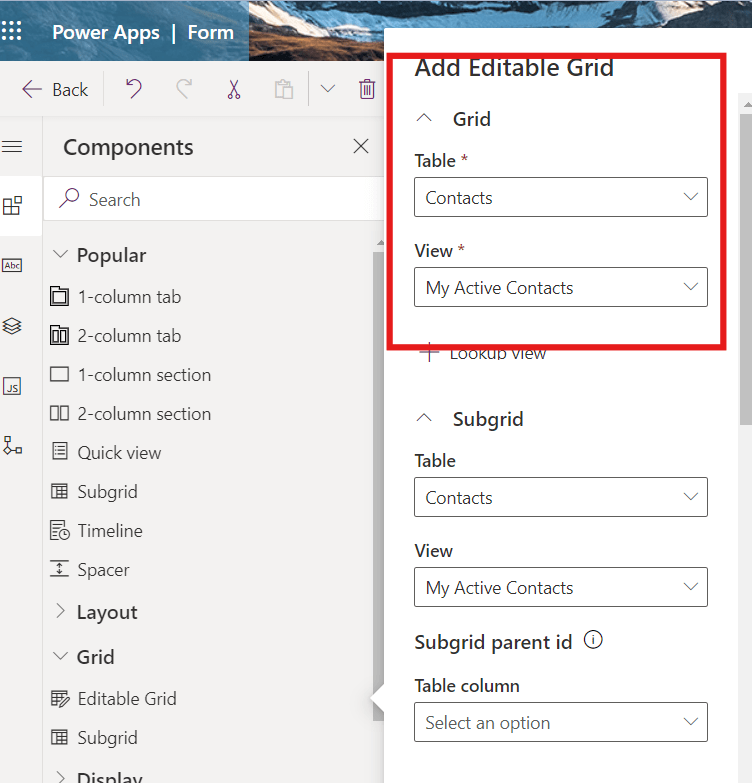The image size is (752, 783).
Task: Open the Components icon in left rail
Action: [x=13, y=206]
